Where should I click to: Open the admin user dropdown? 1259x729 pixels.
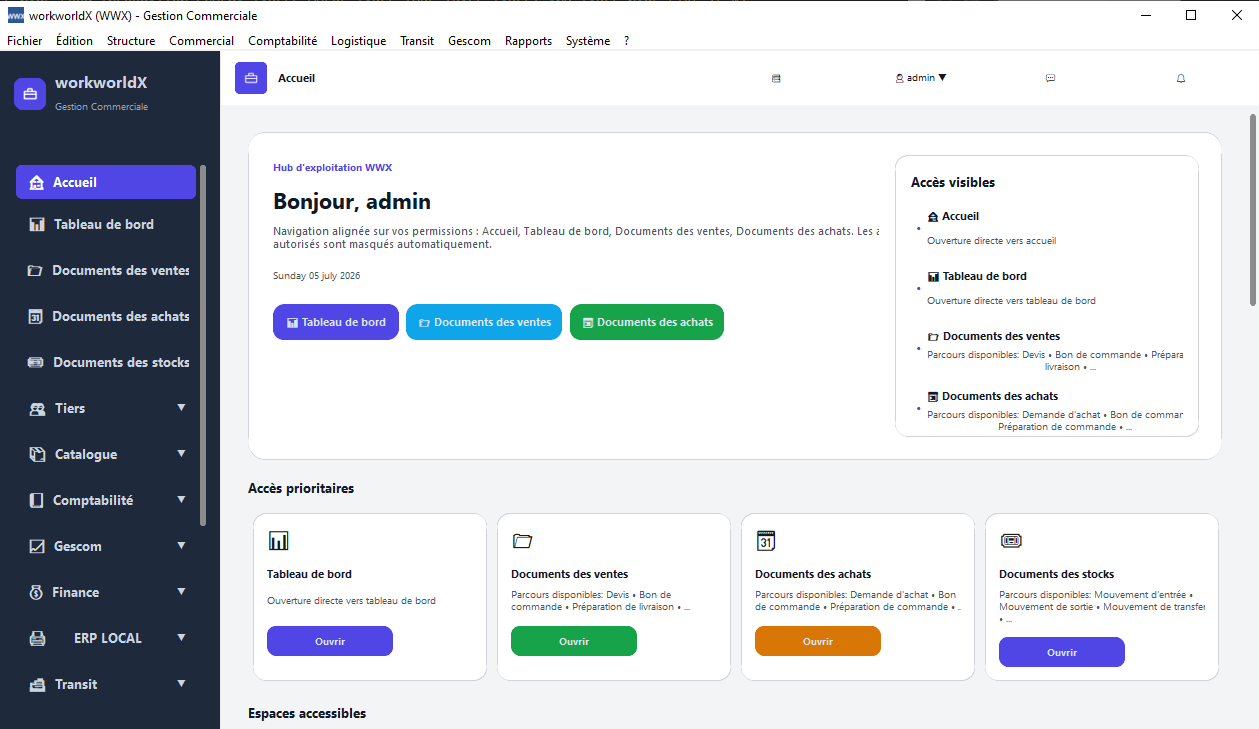921,78
